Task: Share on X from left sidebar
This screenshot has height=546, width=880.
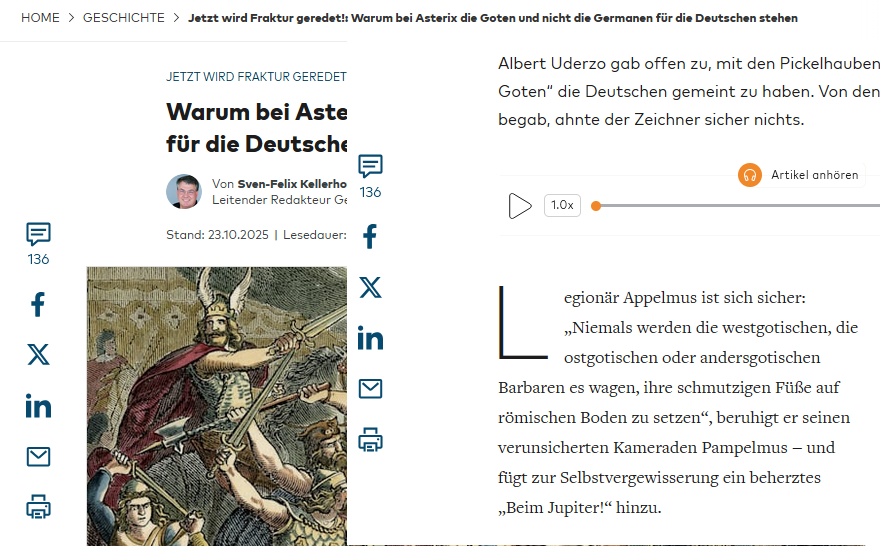Action: pyautogui.click(x=38, y=355)
